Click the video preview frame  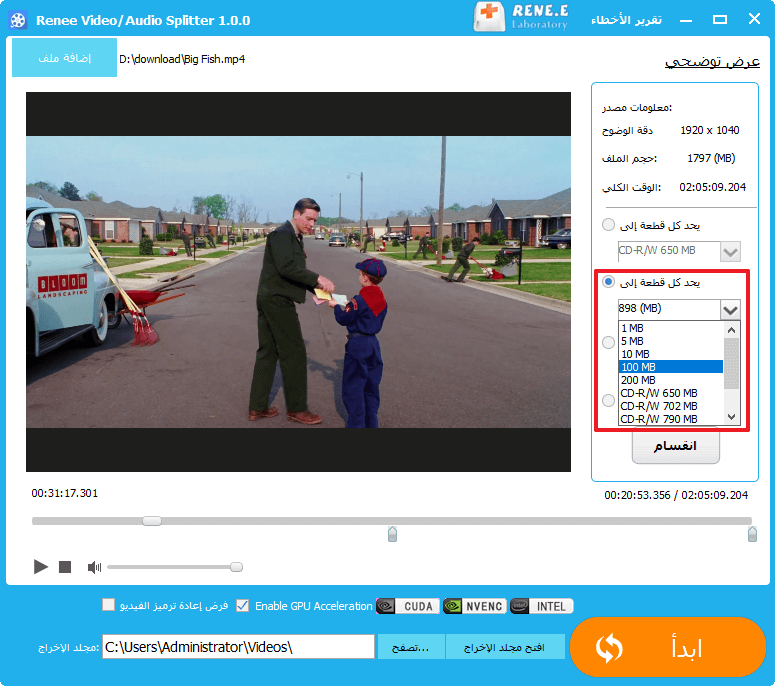299,282
